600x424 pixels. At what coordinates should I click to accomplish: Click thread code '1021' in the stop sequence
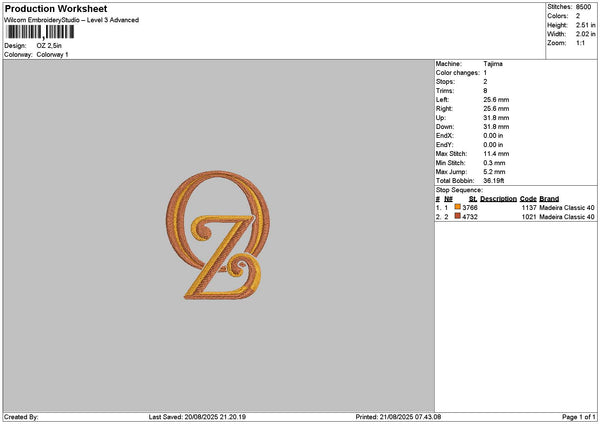tap(529, 217)
